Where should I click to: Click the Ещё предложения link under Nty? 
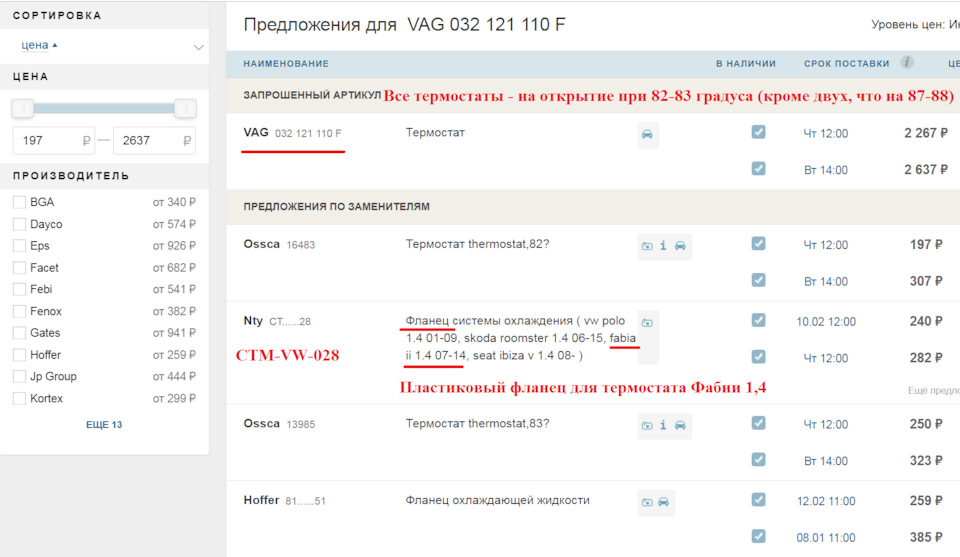(x=933, y=390)
